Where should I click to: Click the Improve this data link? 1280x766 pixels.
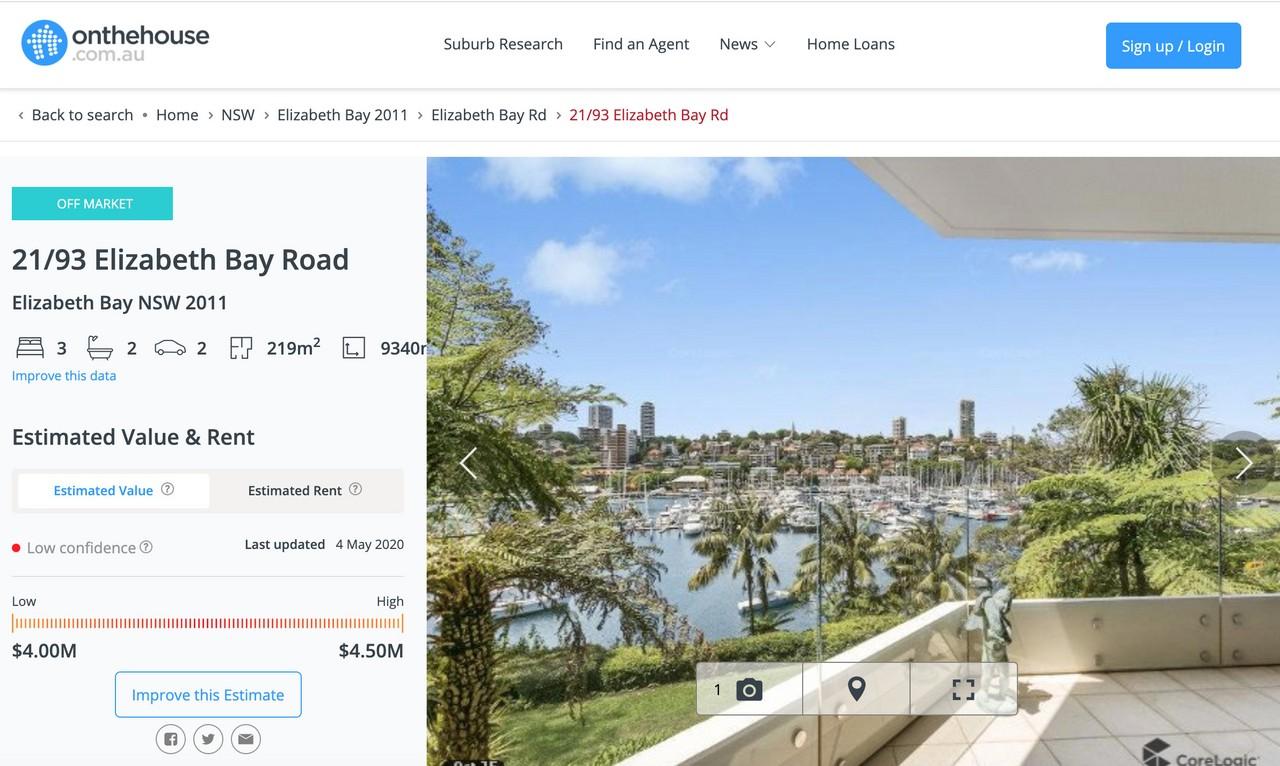(x=64, y=376)
